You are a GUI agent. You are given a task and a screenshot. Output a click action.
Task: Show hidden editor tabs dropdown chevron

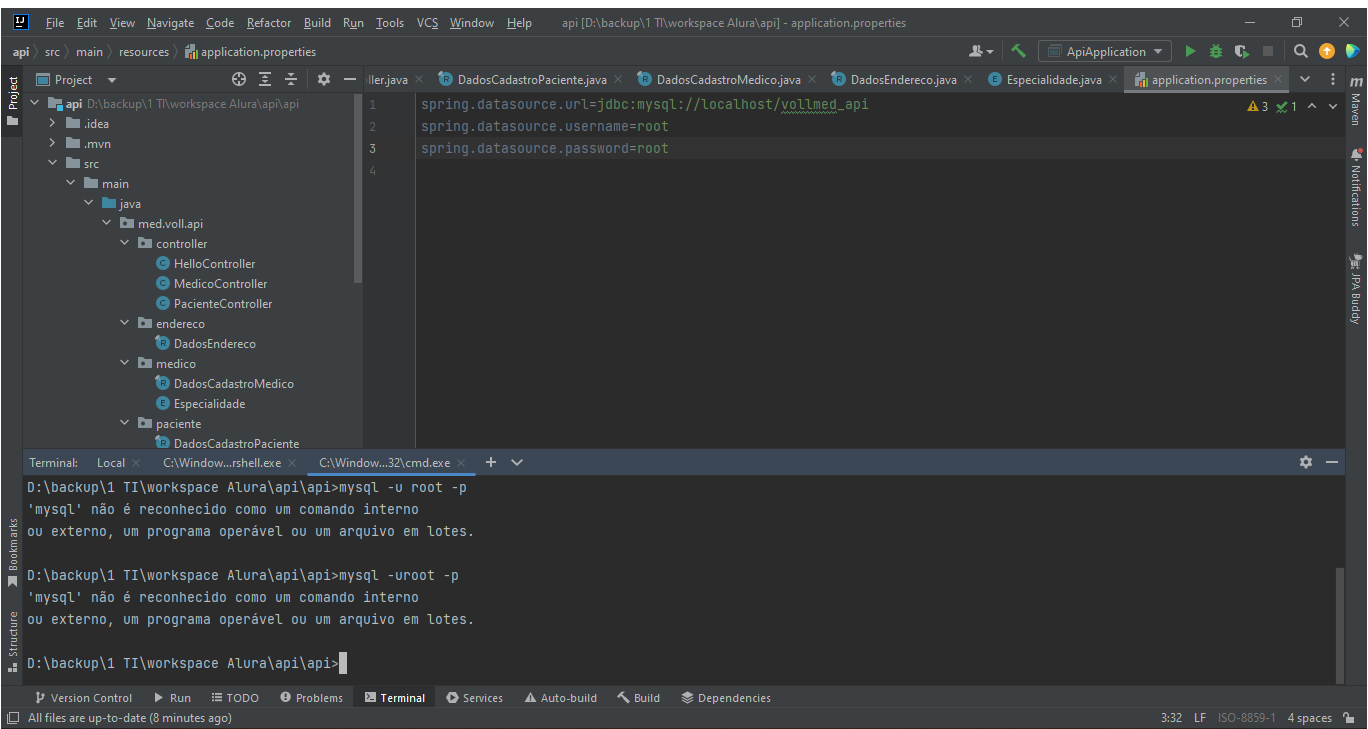click(x=1304, y=79)
